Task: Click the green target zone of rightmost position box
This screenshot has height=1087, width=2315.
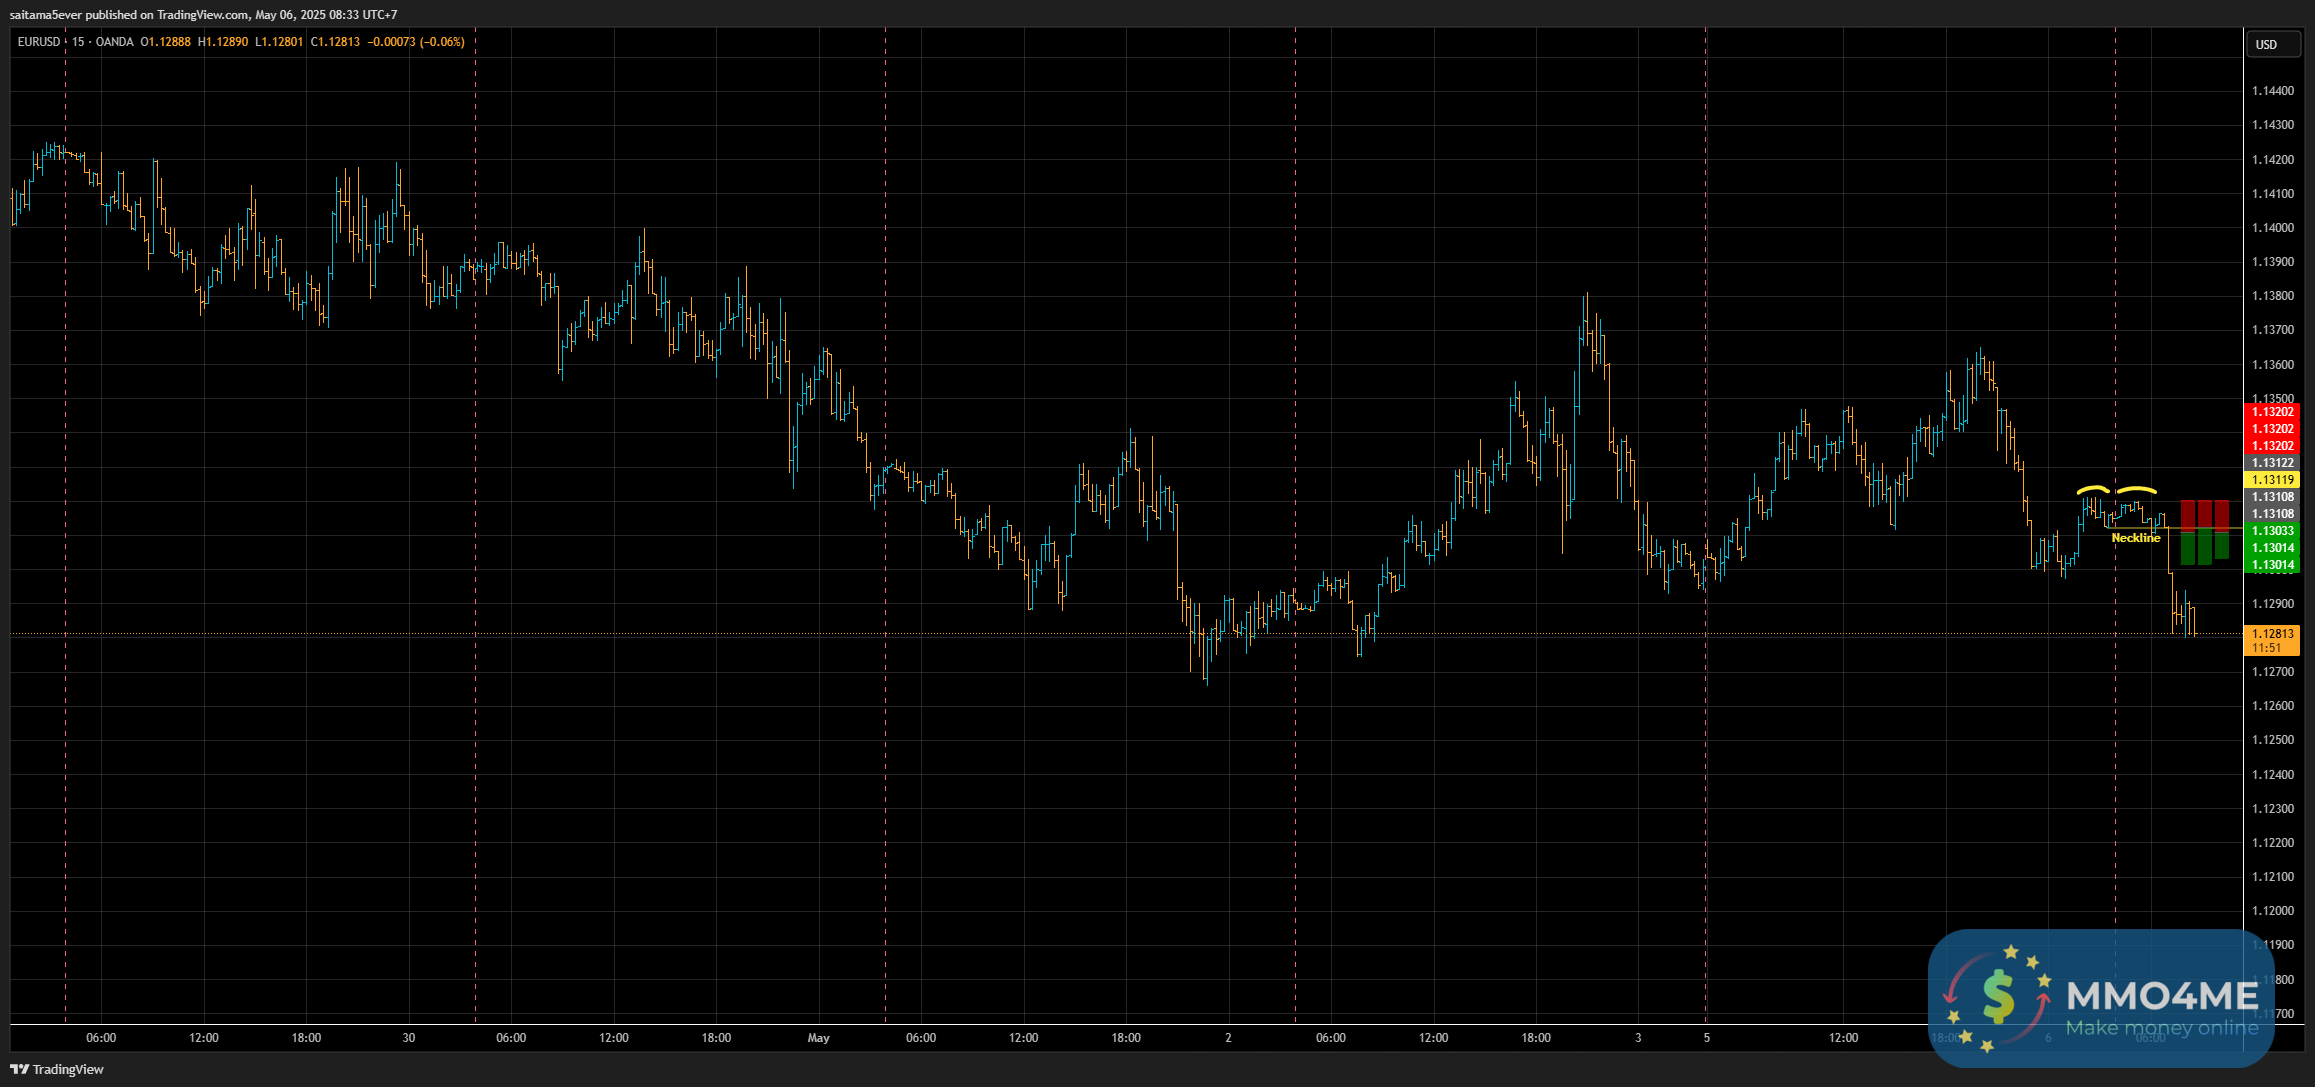Action: coord(2222,545)
